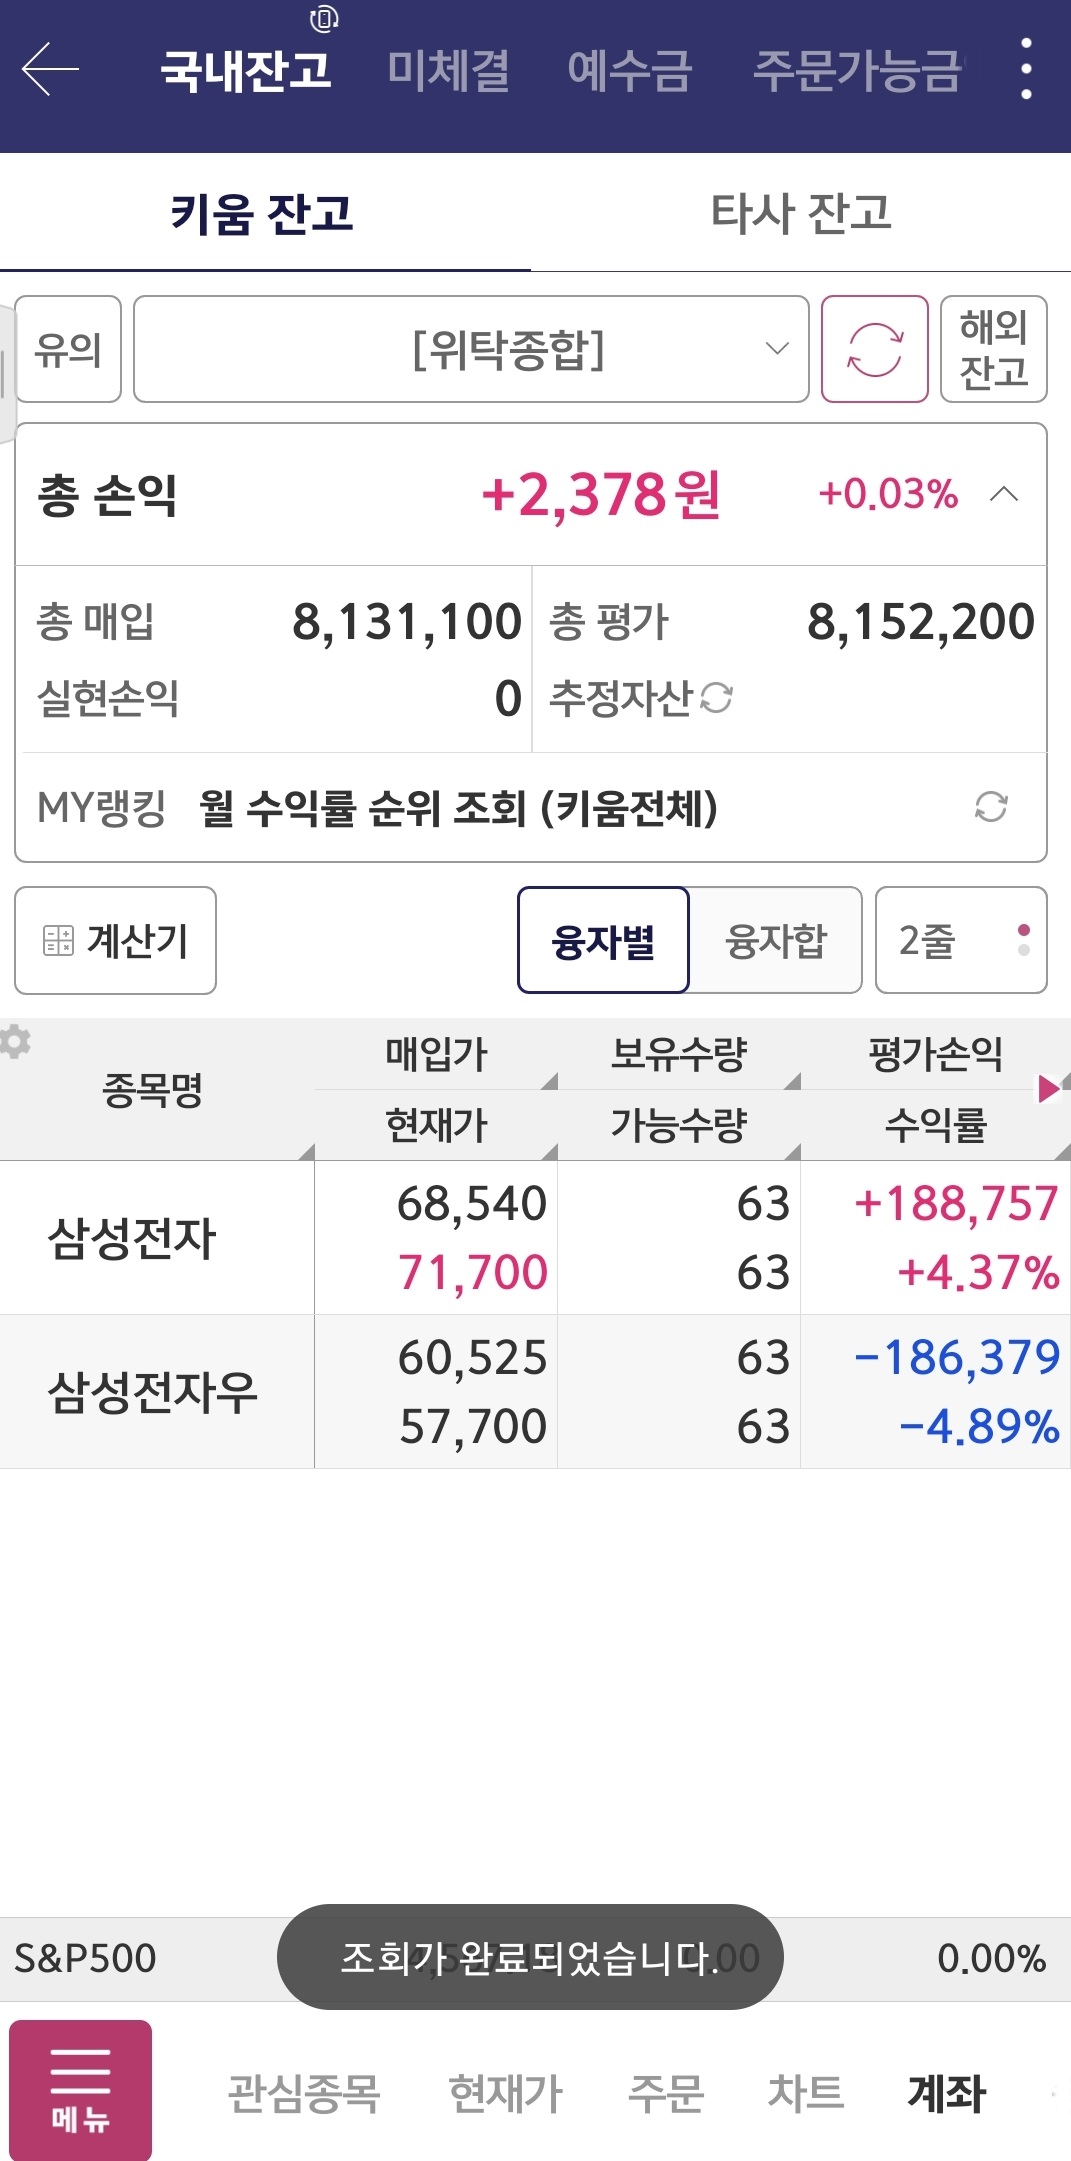Open the three-dot more options menu

tap(1026, 69)
